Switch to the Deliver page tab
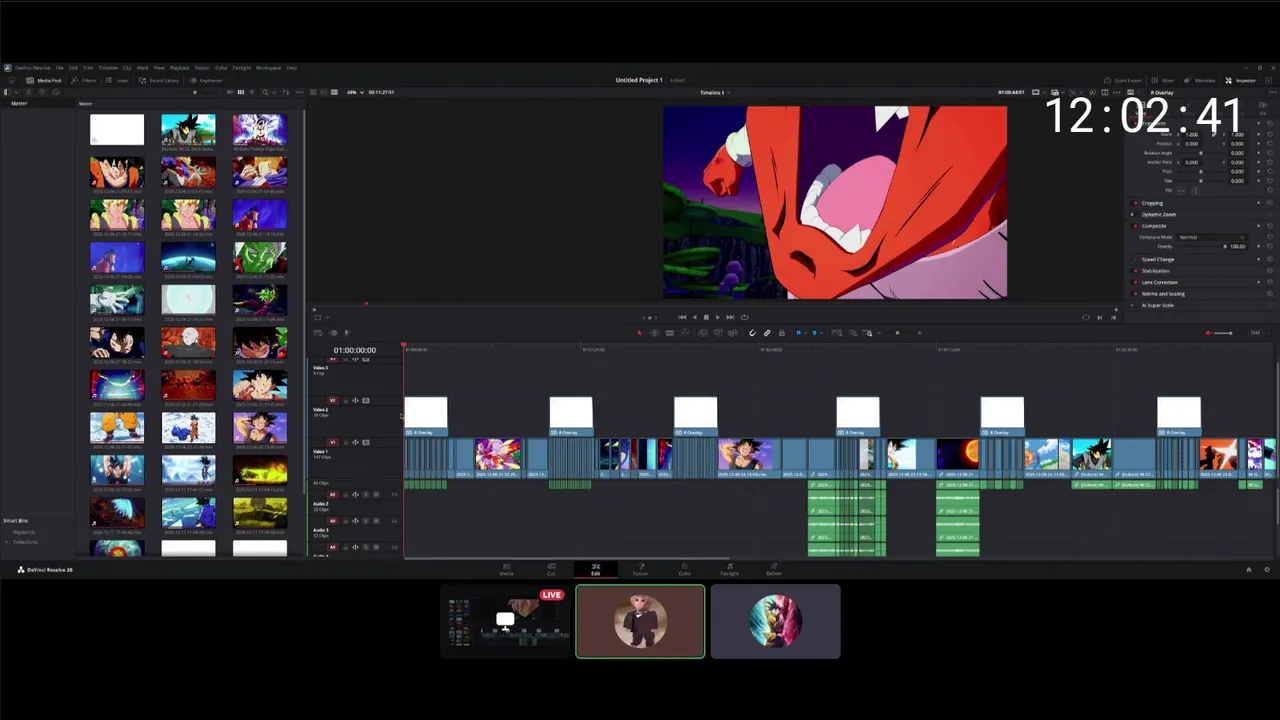 coord(773,569)
